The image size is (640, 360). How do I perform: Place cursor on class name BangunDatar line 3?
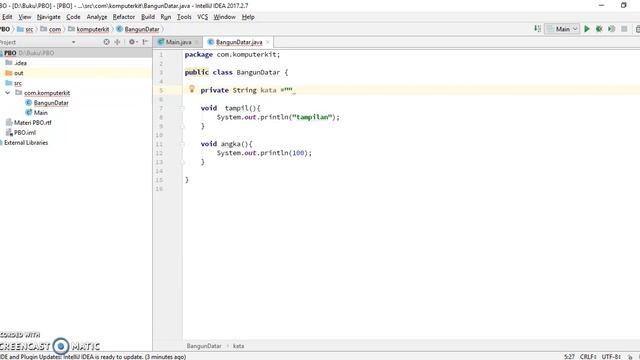(x=258, y=72)
